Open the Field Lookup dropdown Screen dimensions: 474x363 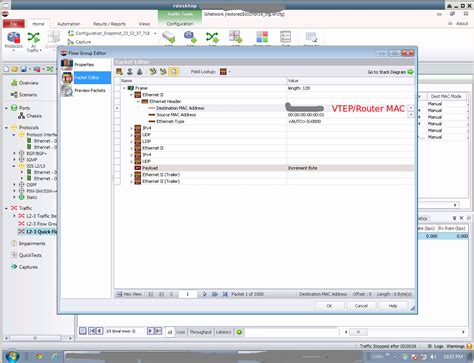tap(230, 72)
